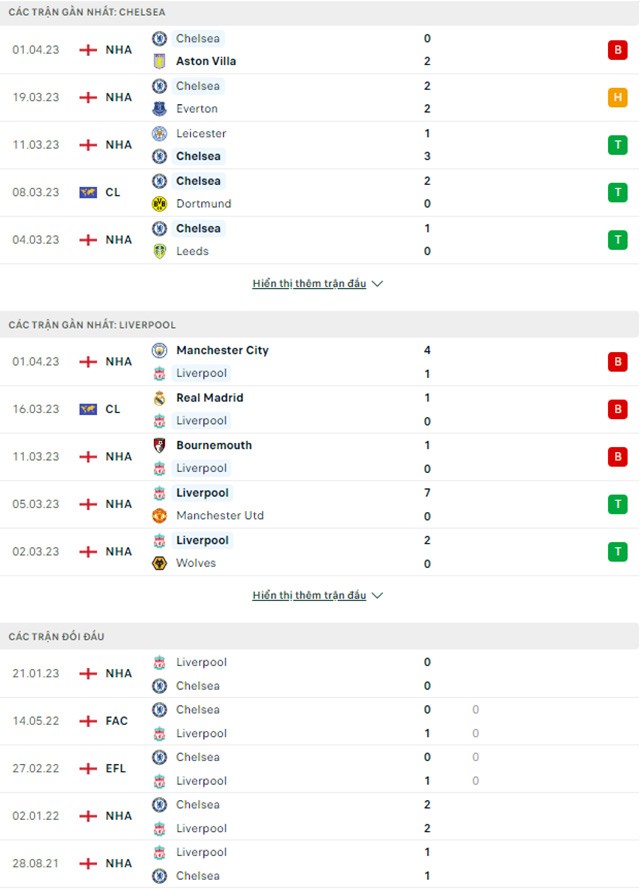Click the red B badge for Aston Villa match
The image size is (640, 889).
coord(617,50)
